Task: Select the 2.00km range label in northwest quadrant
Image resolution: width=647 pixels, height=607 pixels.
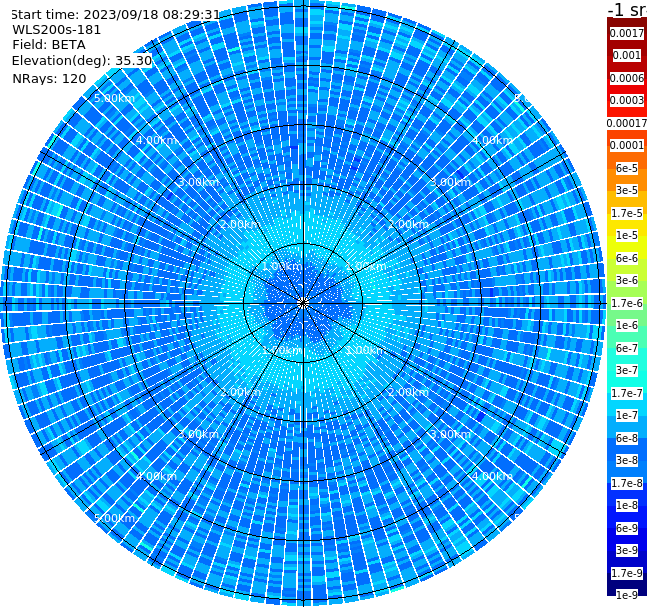Action: 240,224
